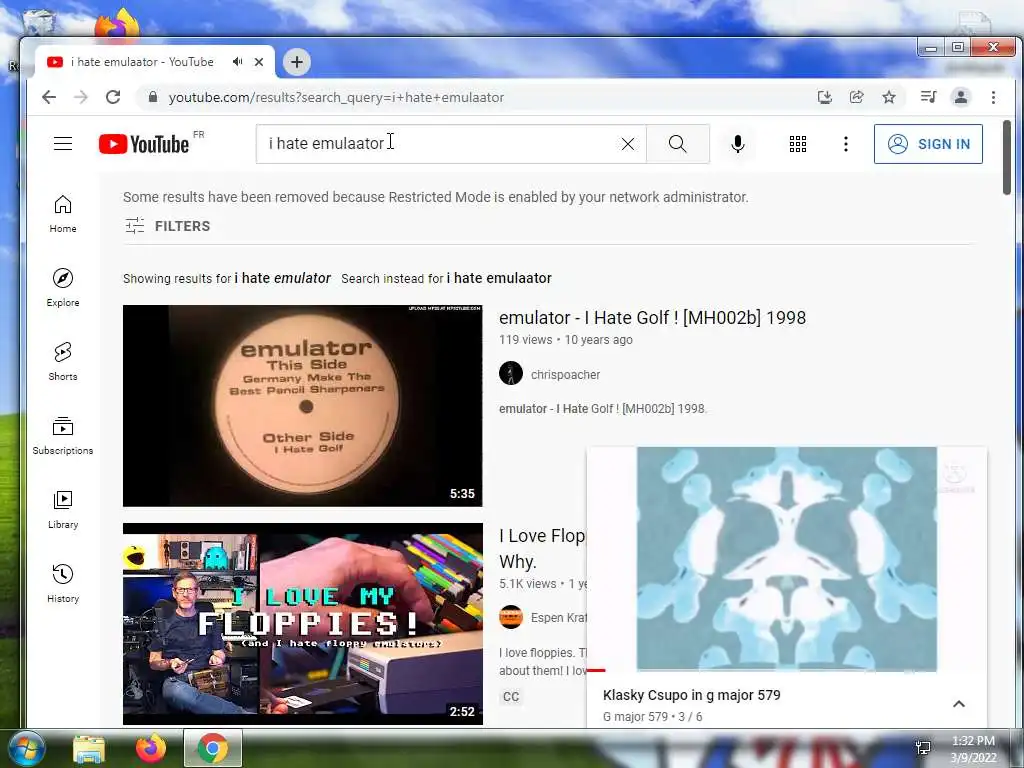Click the Chrome taskbar button
The width and height of the screenshot is (1024, 768).
point(213,748)
